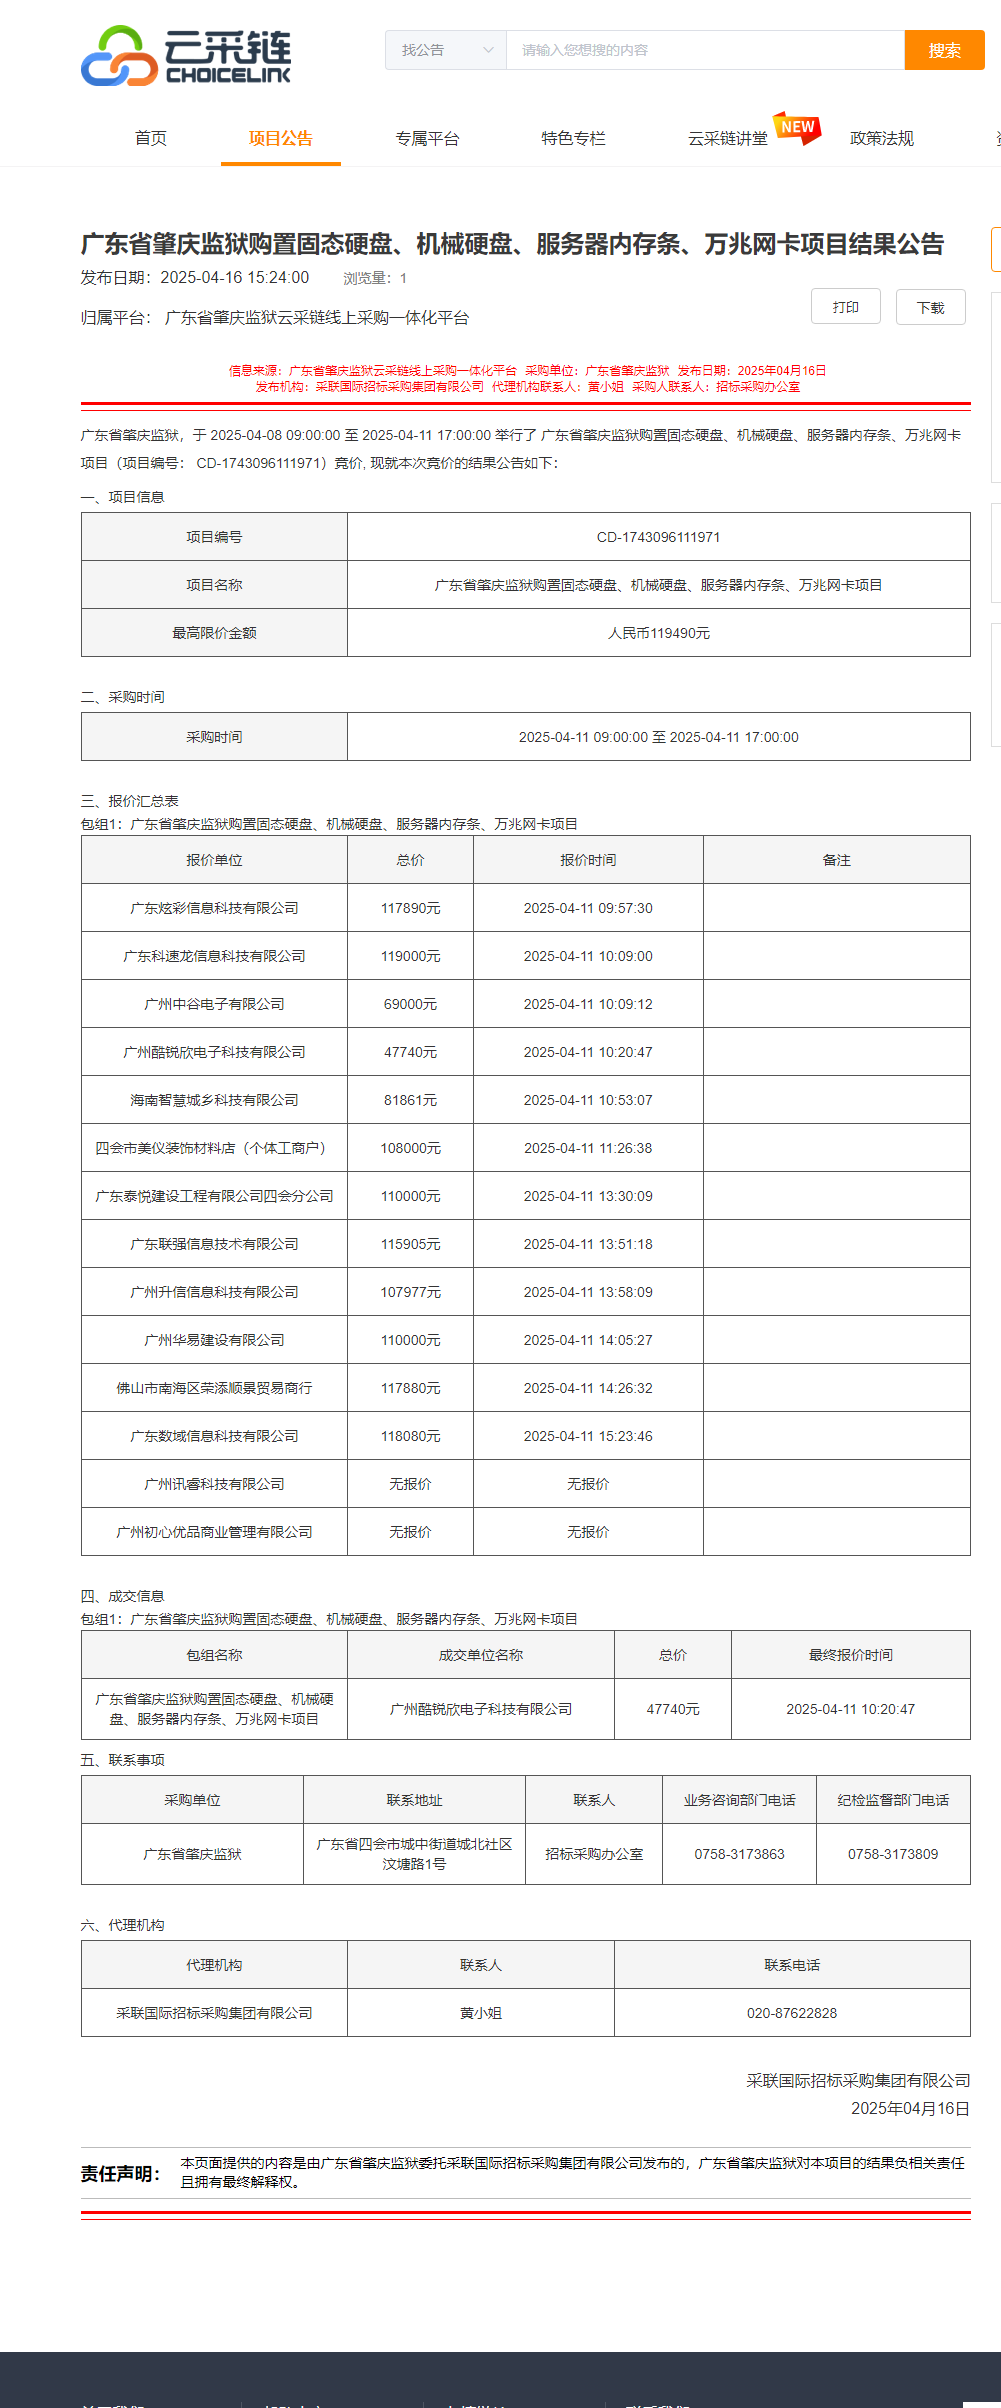Click the 报价时间 column header
The image size is (1001, 2408).
pyautogui.click(x=588, y=860)
